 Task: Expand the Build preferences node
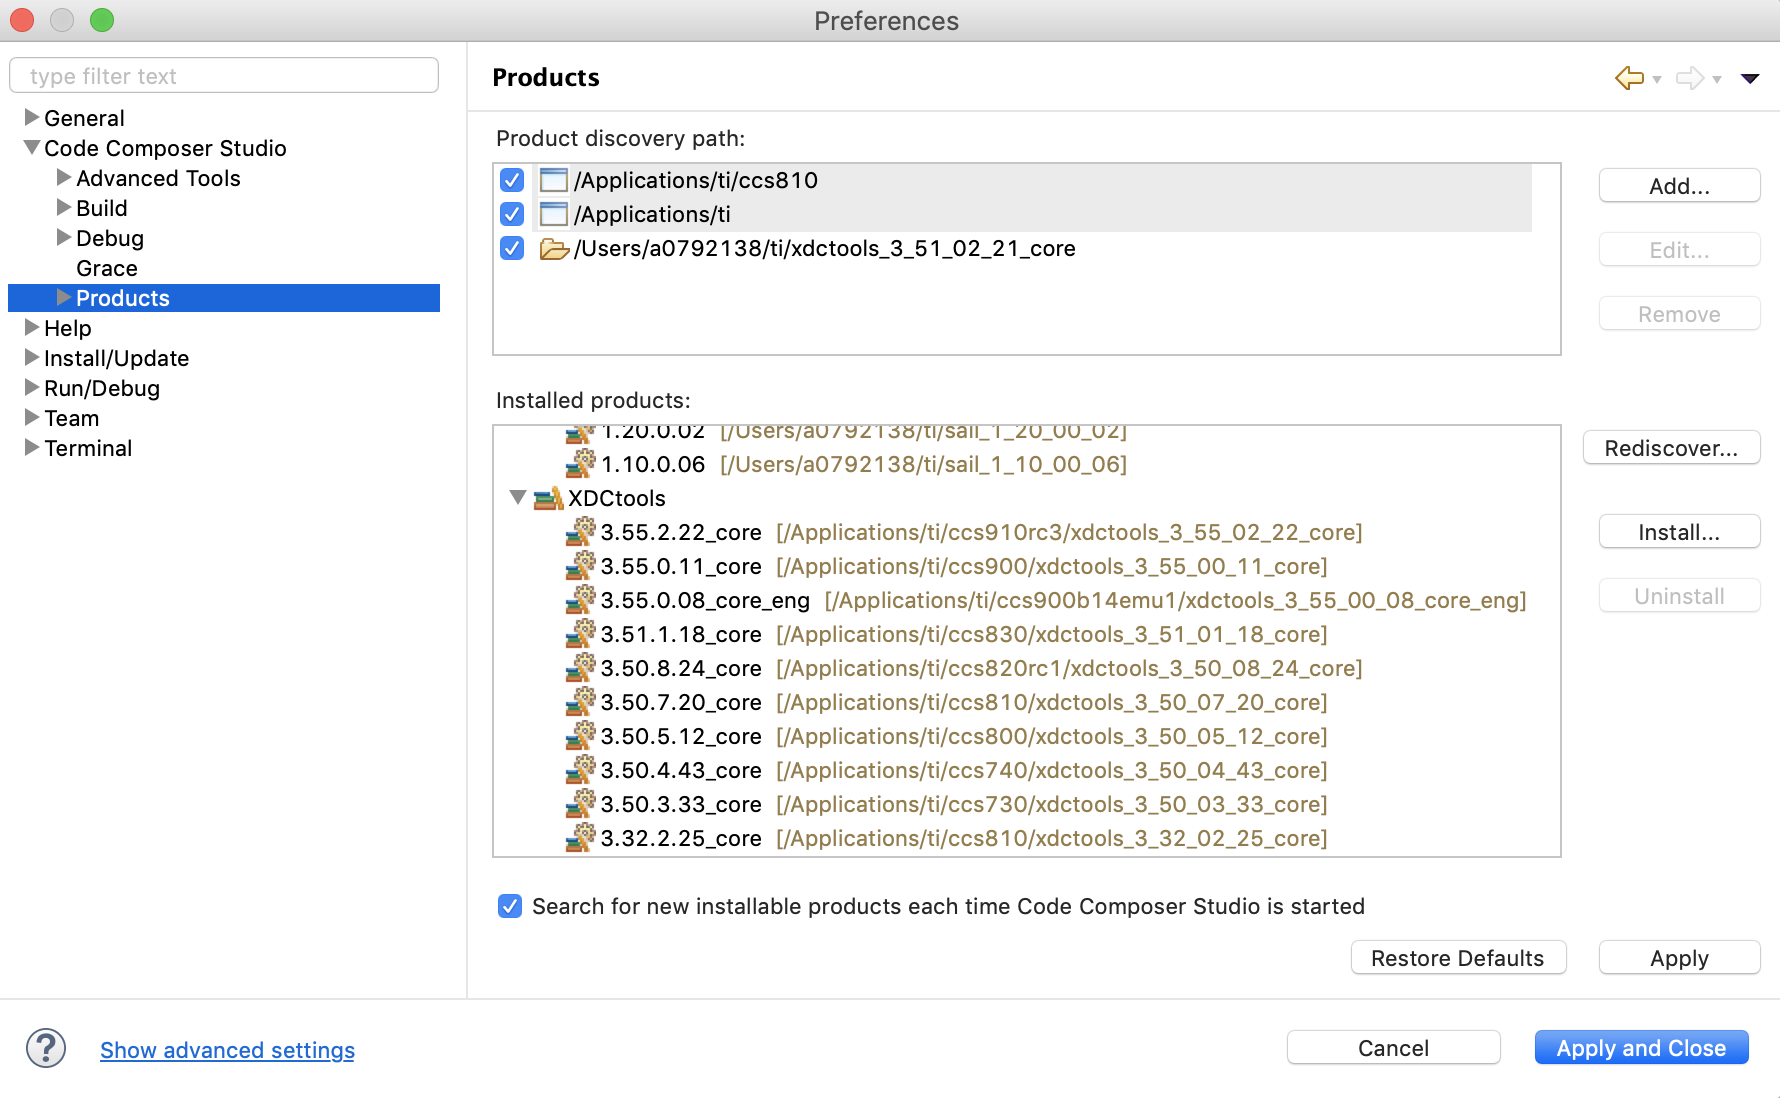click(64, 207)
